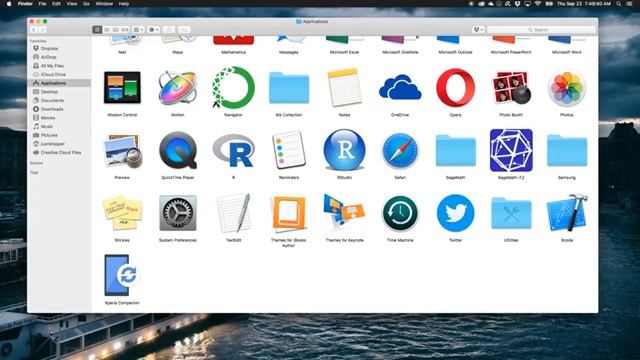Viewport: 640px width, 360px height.
Task: Click the Share toolbar button
Action: coord(169,30)
